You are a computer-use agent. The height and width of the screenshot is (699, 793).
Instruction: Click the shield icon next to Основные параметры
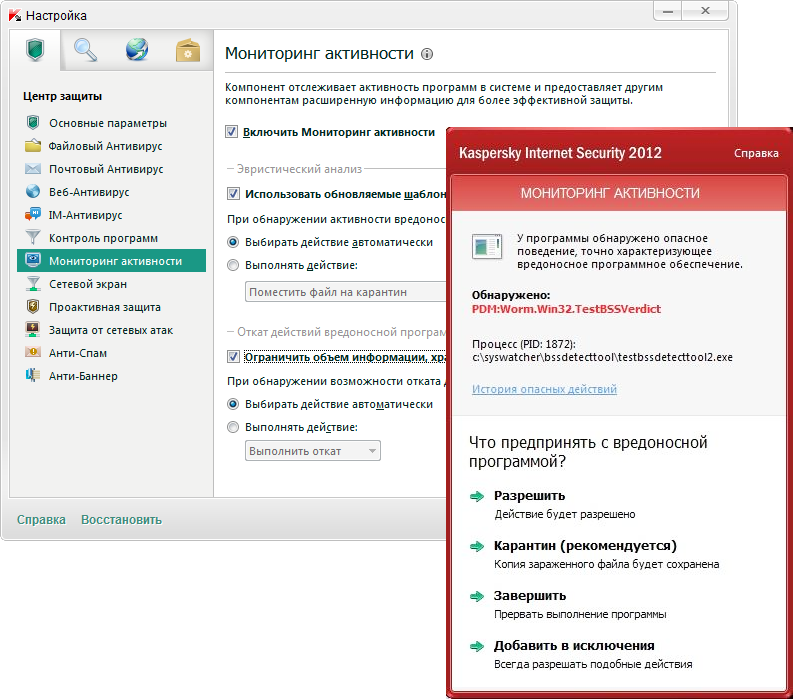(x=33, y=122)
